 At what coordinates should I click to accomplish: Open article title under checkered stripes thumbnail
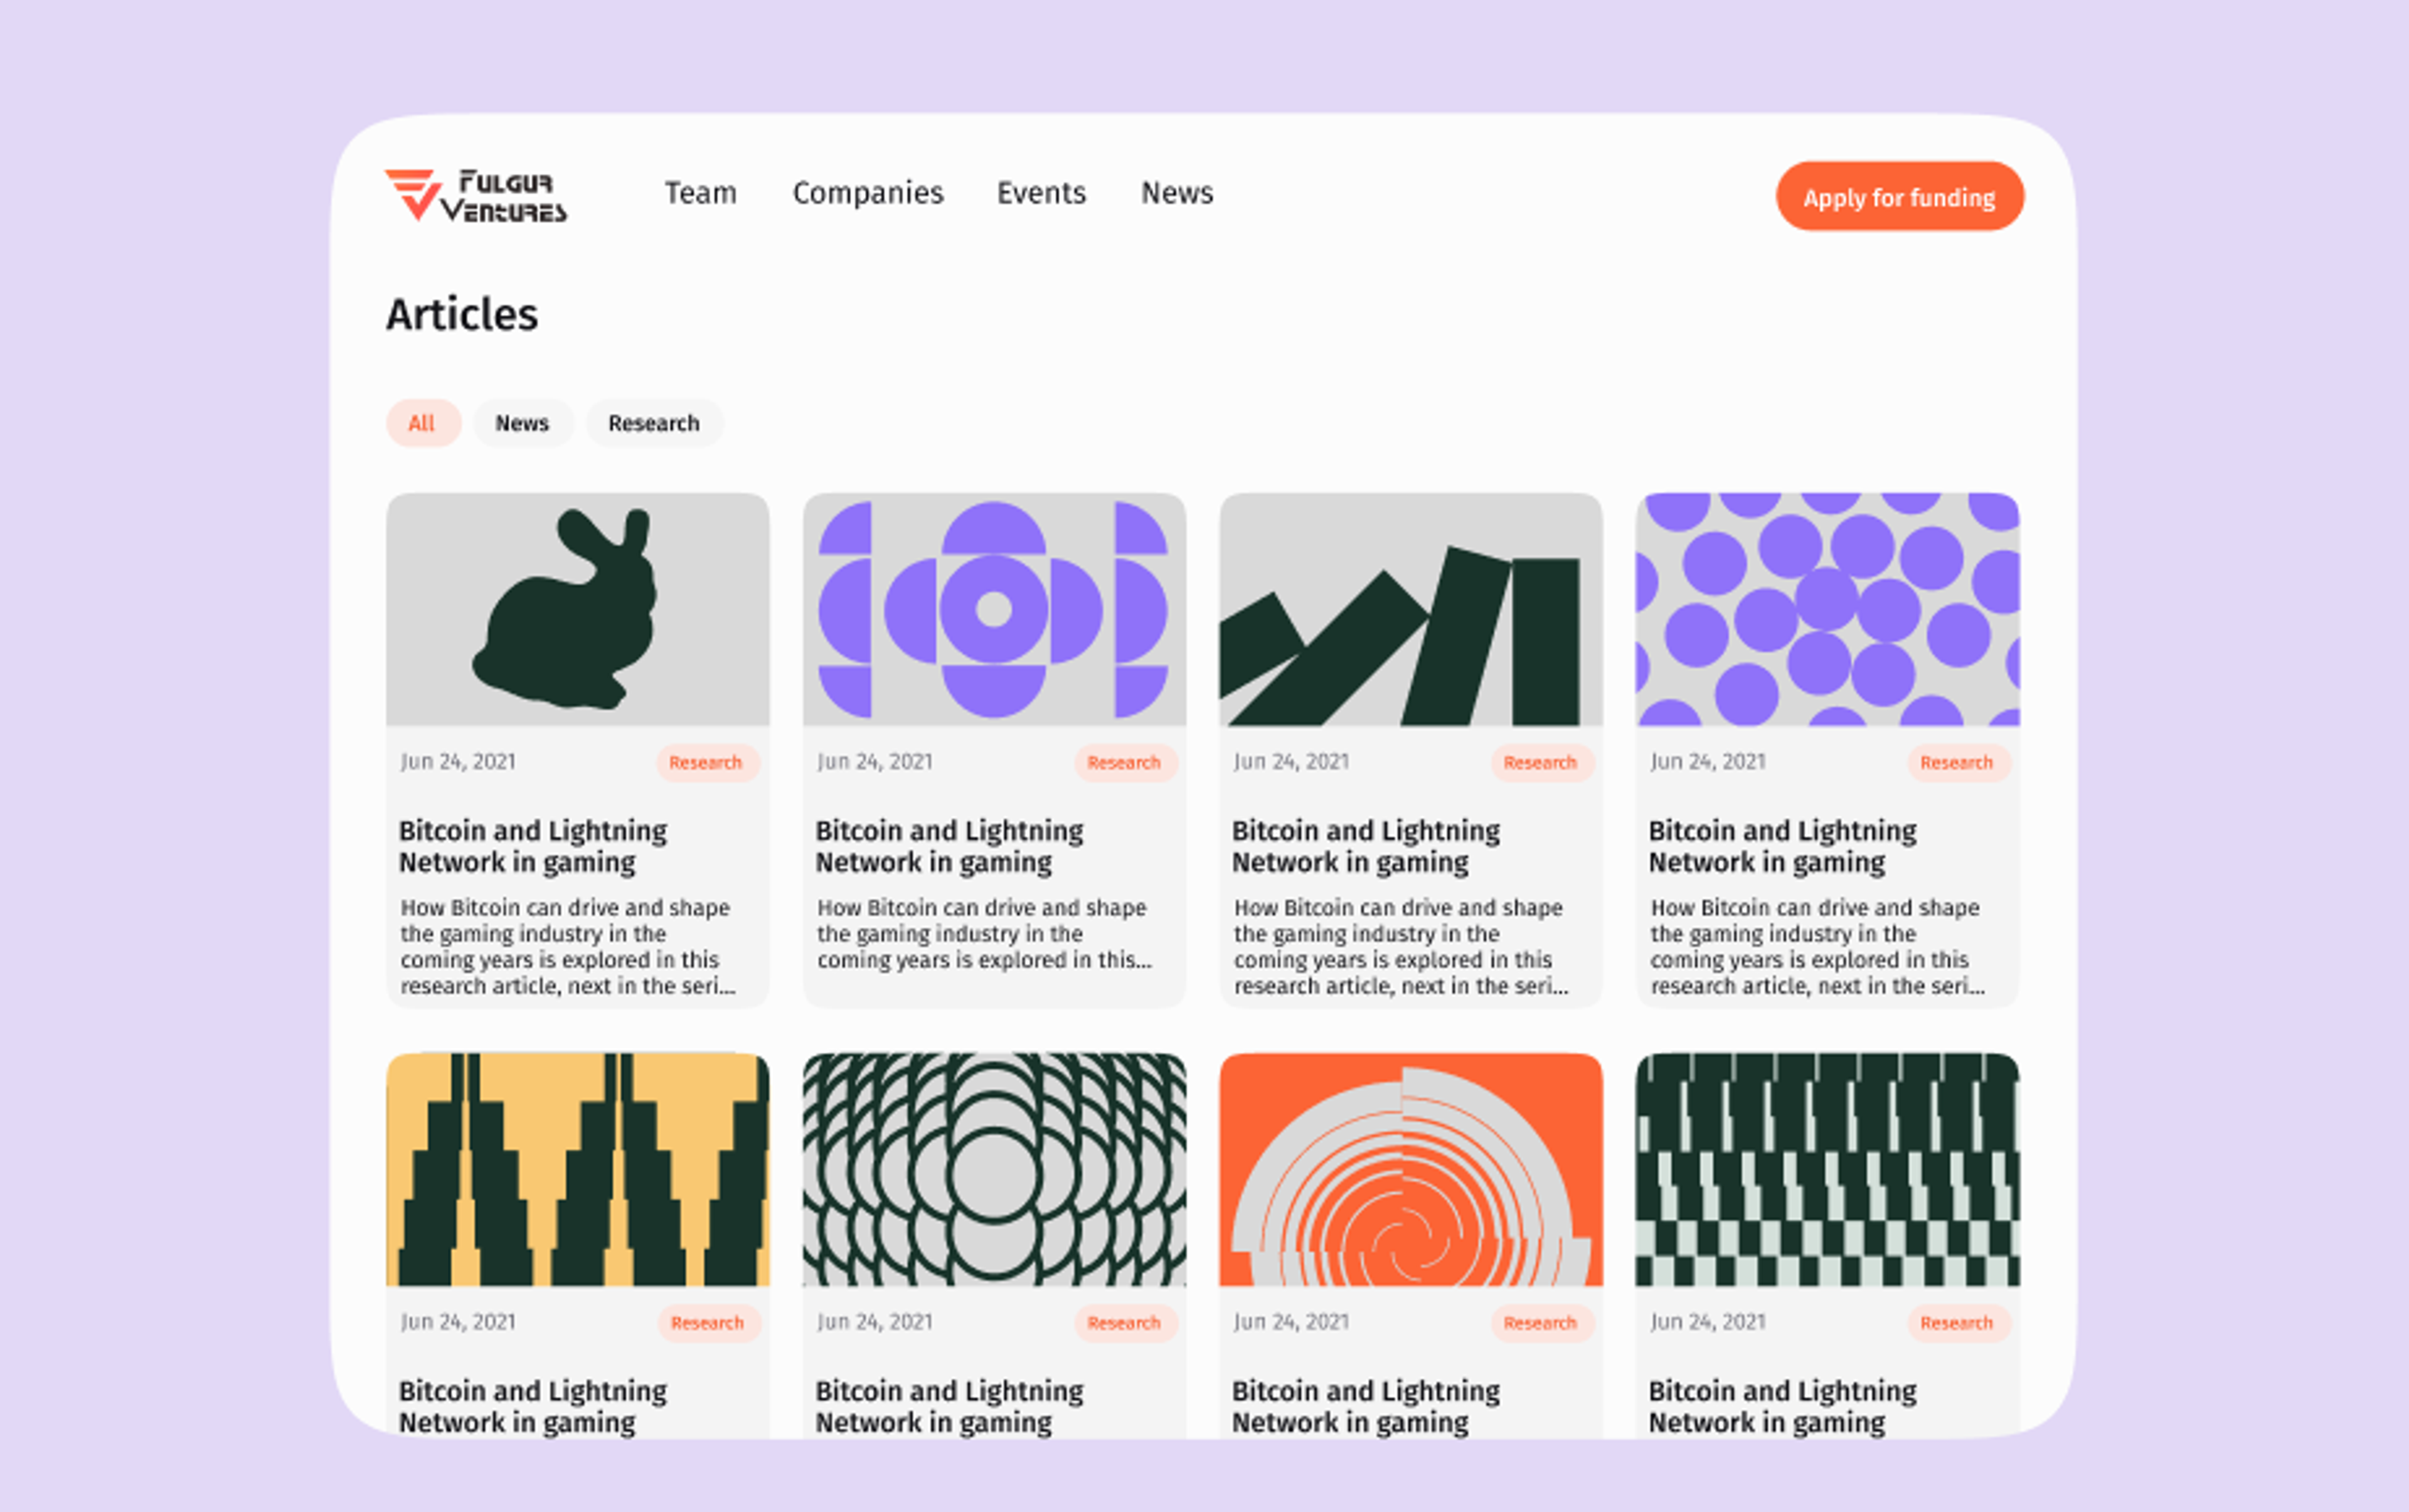pyautogui.click(x=1783, y=1407)
